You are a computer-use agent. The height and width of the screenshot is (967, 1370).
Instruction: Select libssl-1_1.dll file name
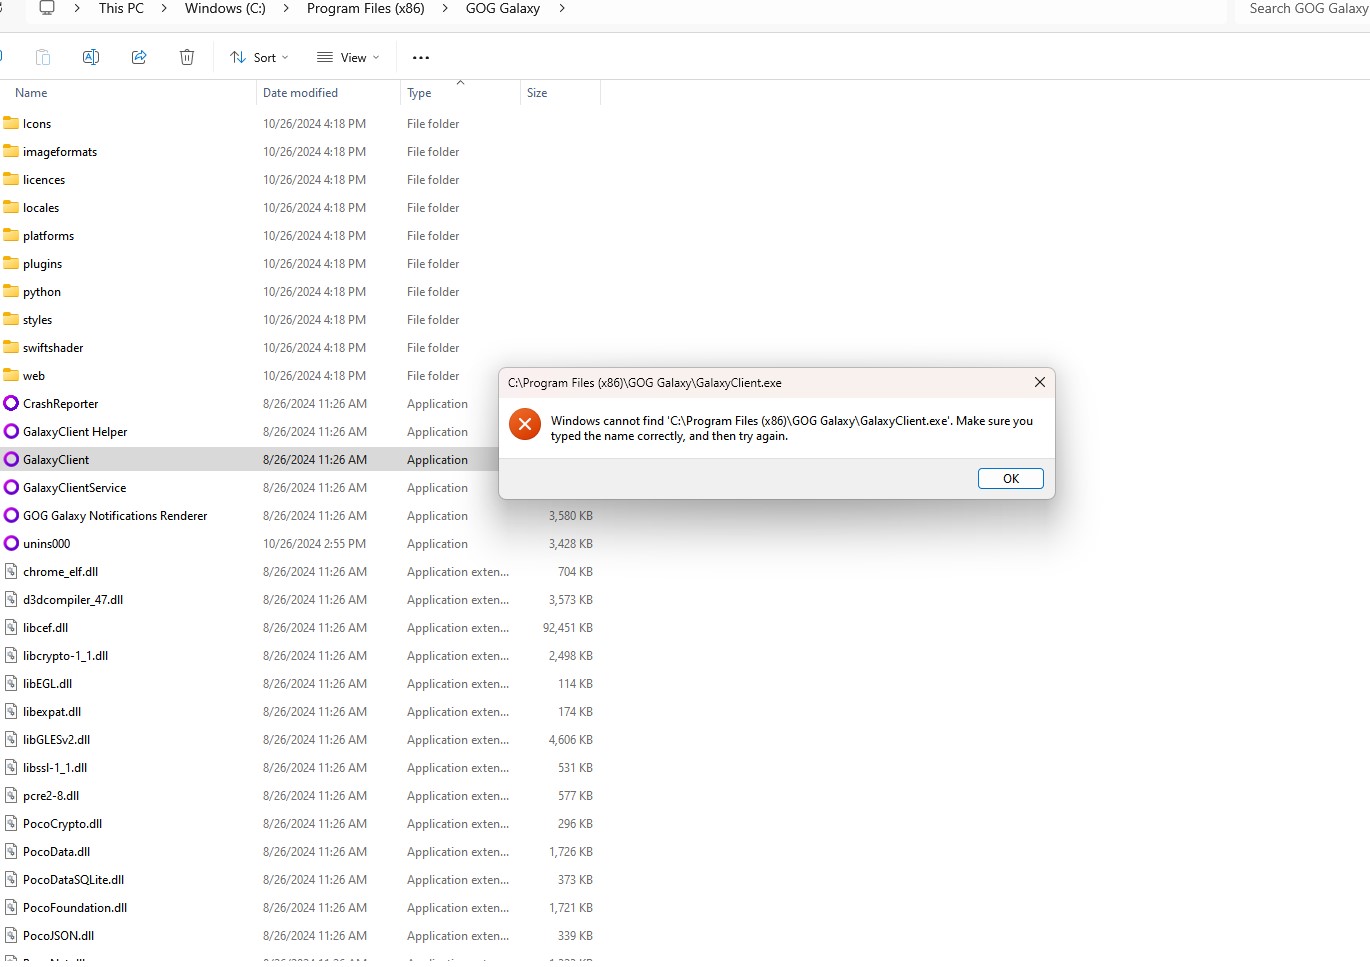pyautogui.click(x=55, y=768)
